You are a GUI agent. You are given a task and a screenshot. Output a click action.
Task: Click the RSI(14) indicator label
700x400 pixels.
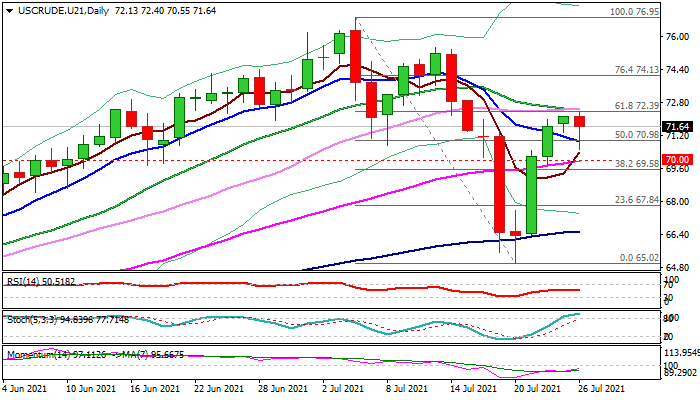(x=41, y=282)
